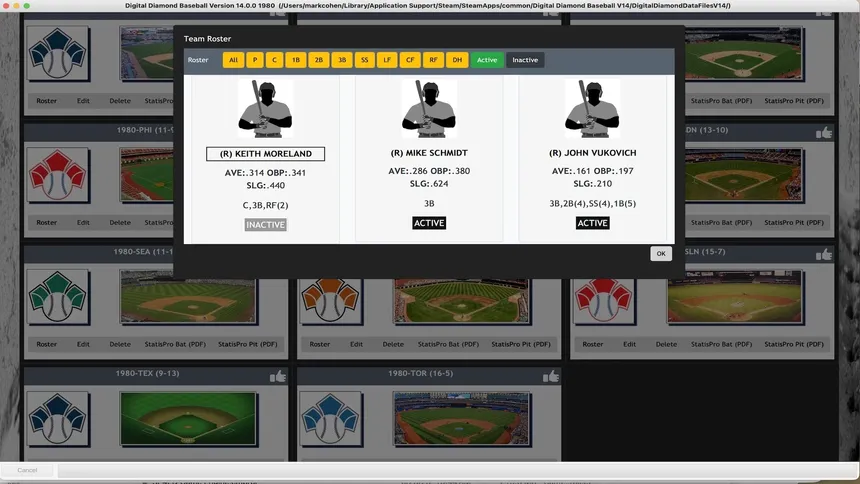Click the SLN (15-7) stadium thumbnail
The width and height of the screenshot is (860, 484).
tap(735, 297)
